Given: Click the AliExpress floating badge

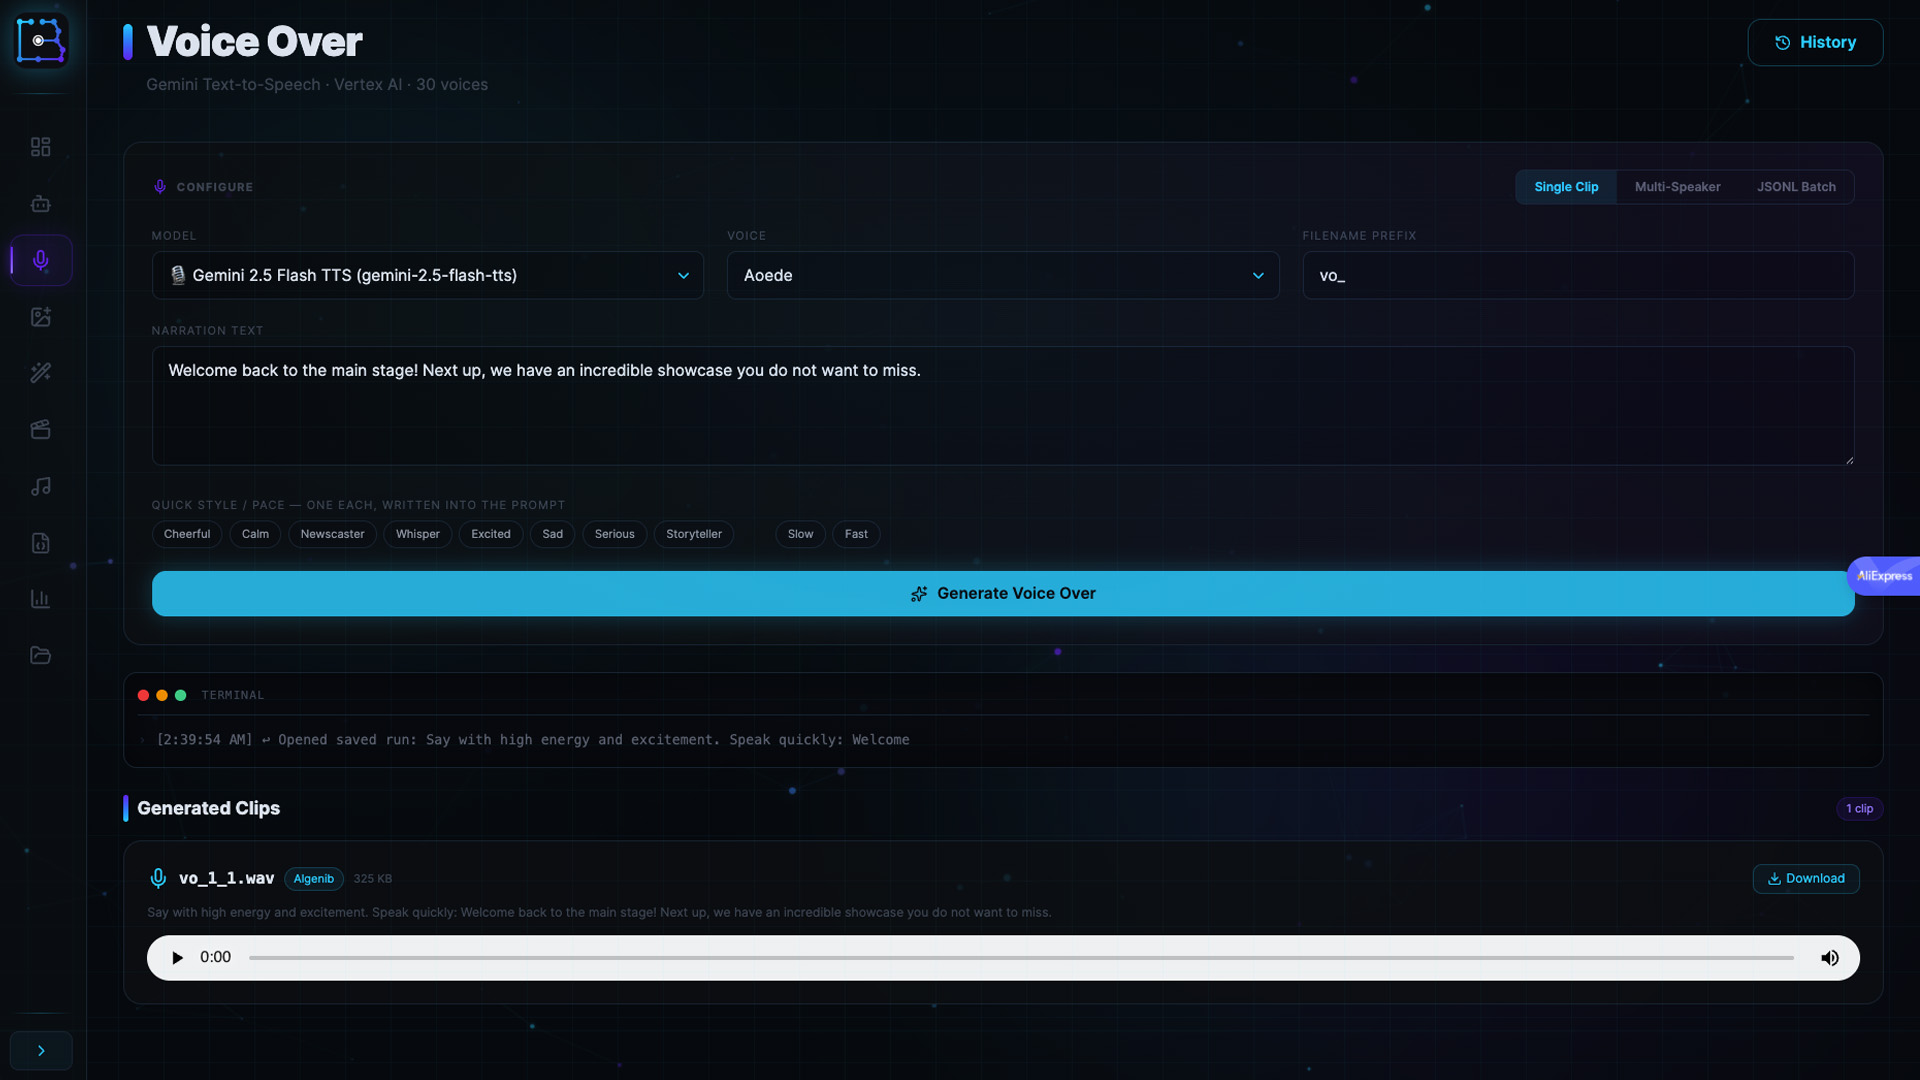Looking at the screenshot, I should point(1884,576).
